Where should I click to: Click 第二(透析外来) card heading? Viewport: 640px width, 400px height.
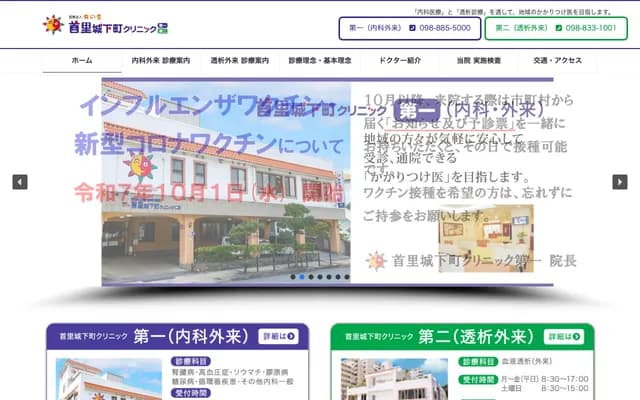click(476, 336)
